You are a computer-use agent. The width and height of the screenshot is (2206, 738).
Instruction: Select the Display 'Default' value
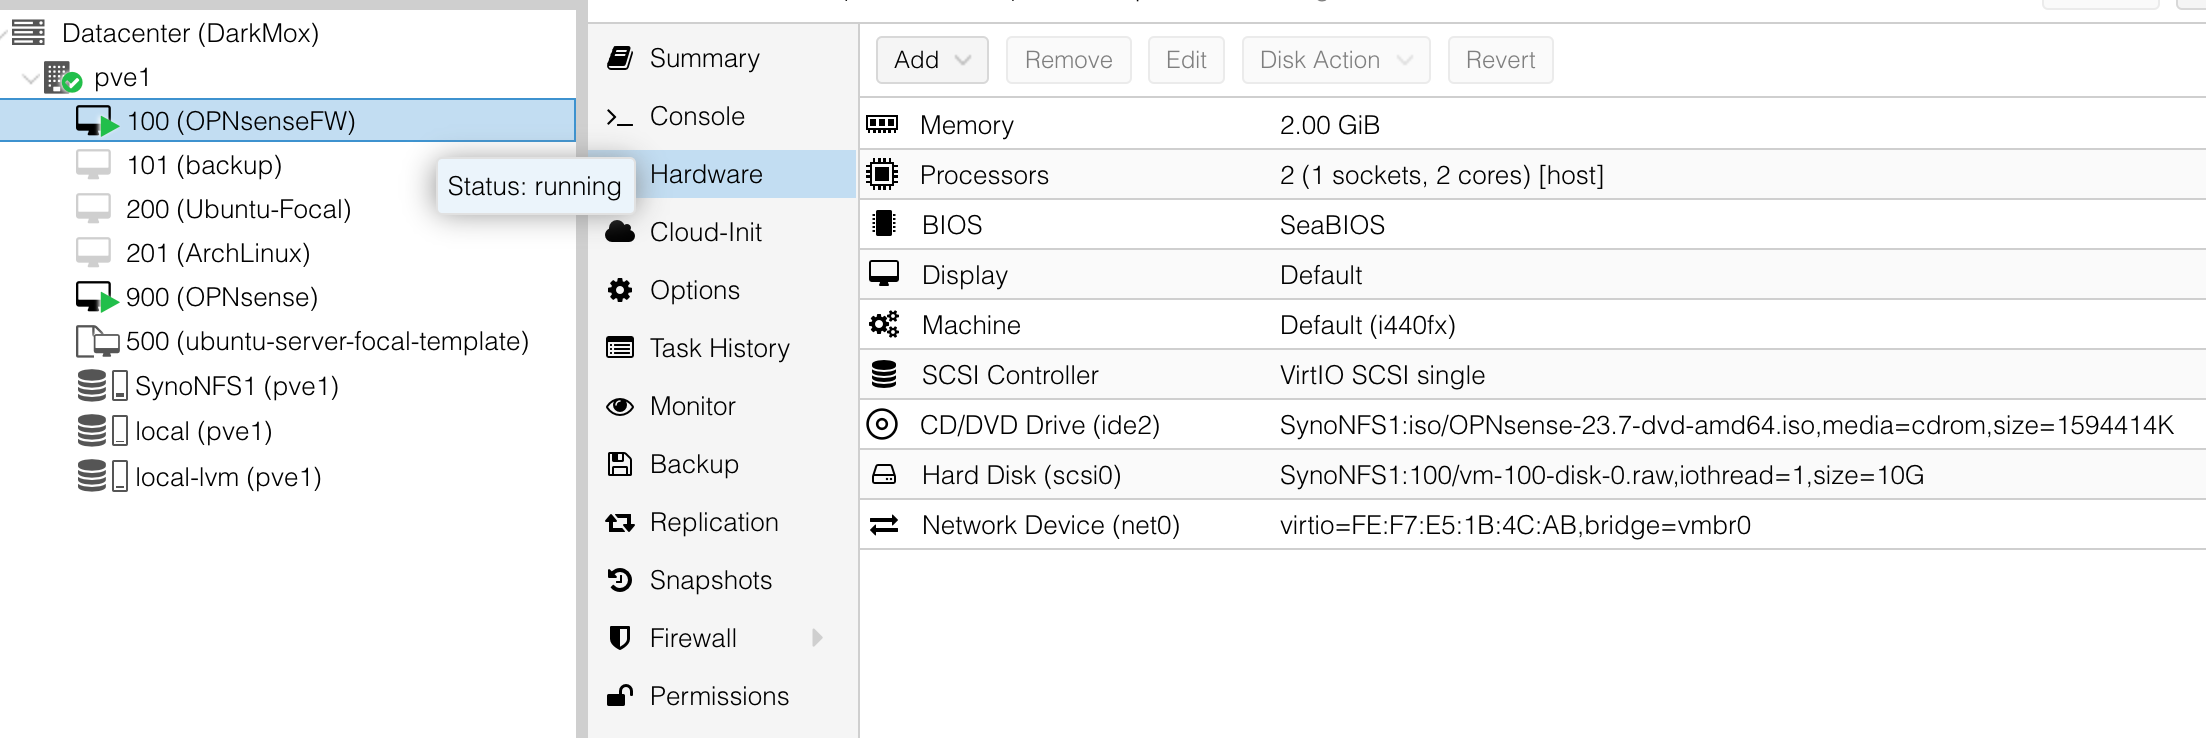coord(1321,275)
